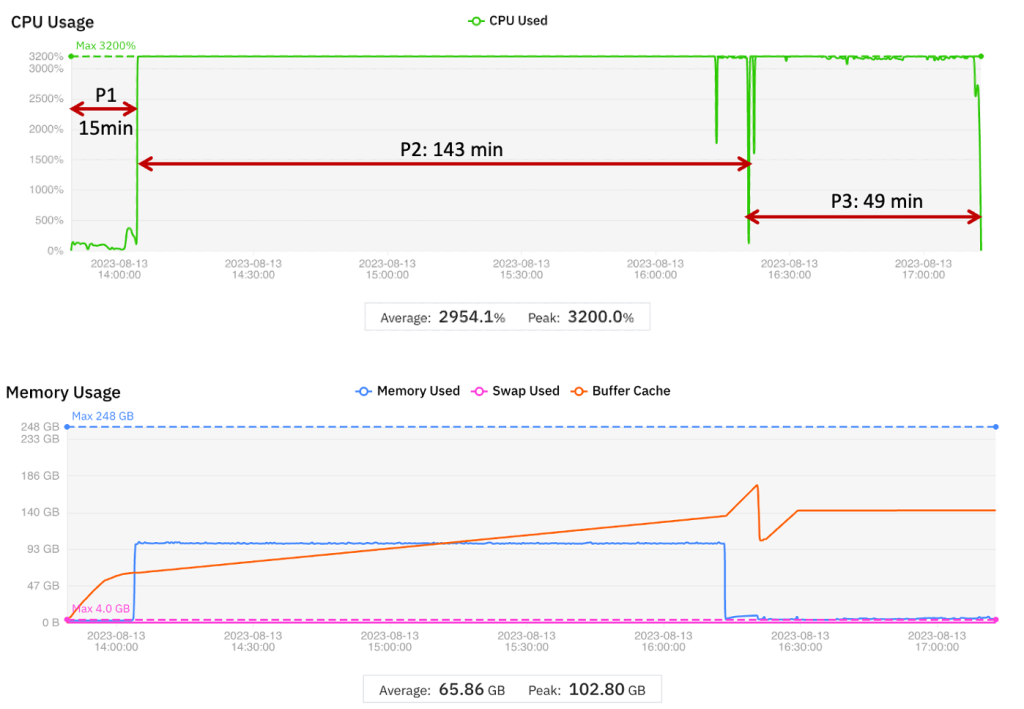This screenshot has width=1024, height=709.
Task: Select the CPU Usage chart title
Action: 51,21
